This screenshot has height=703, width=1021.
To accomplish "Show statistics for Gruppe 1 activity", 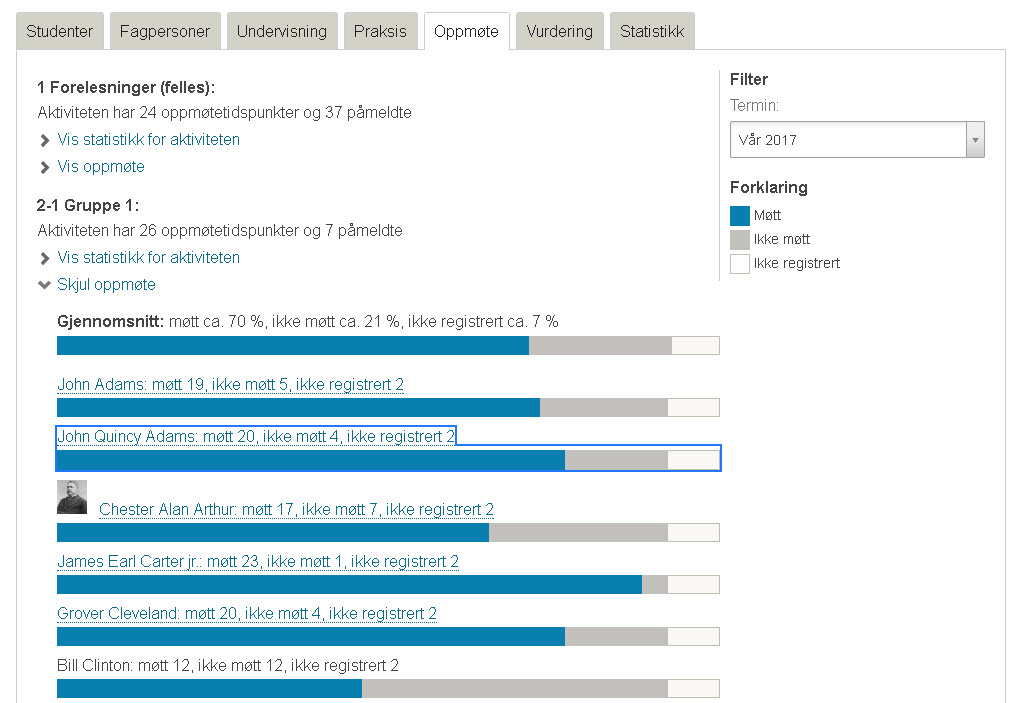I will [148, 258].
